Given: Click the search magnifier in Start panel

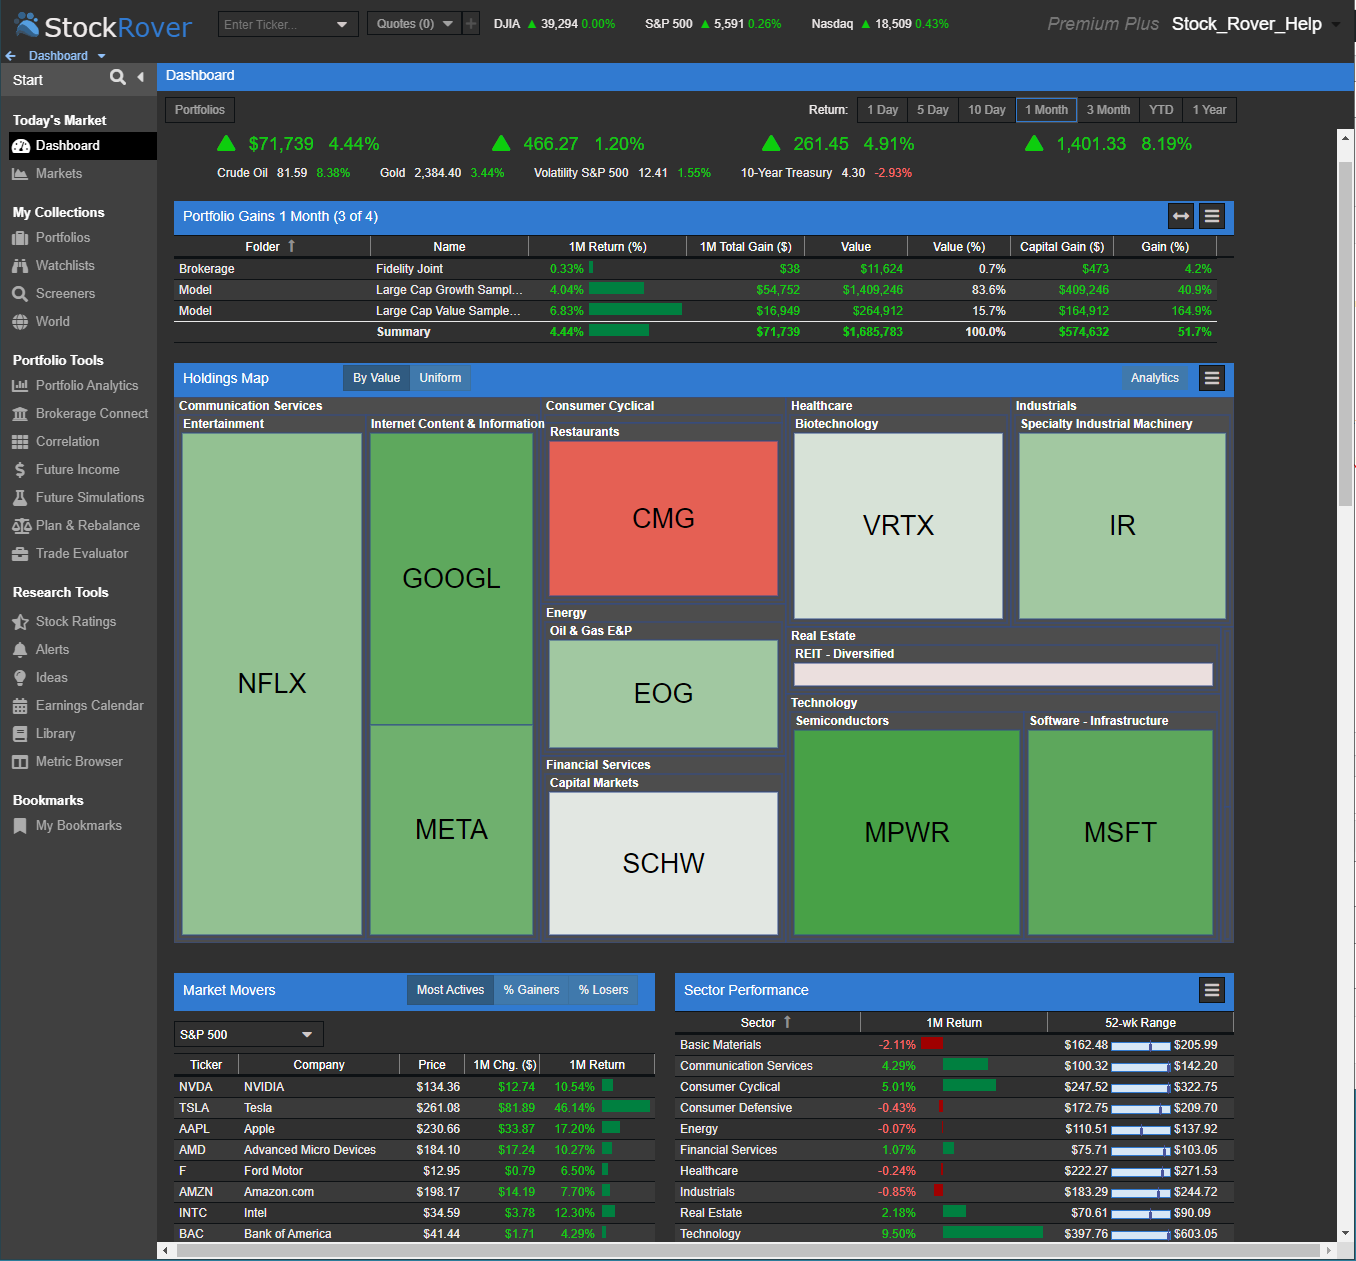Looking at the screenshot, I should (x=118, y=78).
